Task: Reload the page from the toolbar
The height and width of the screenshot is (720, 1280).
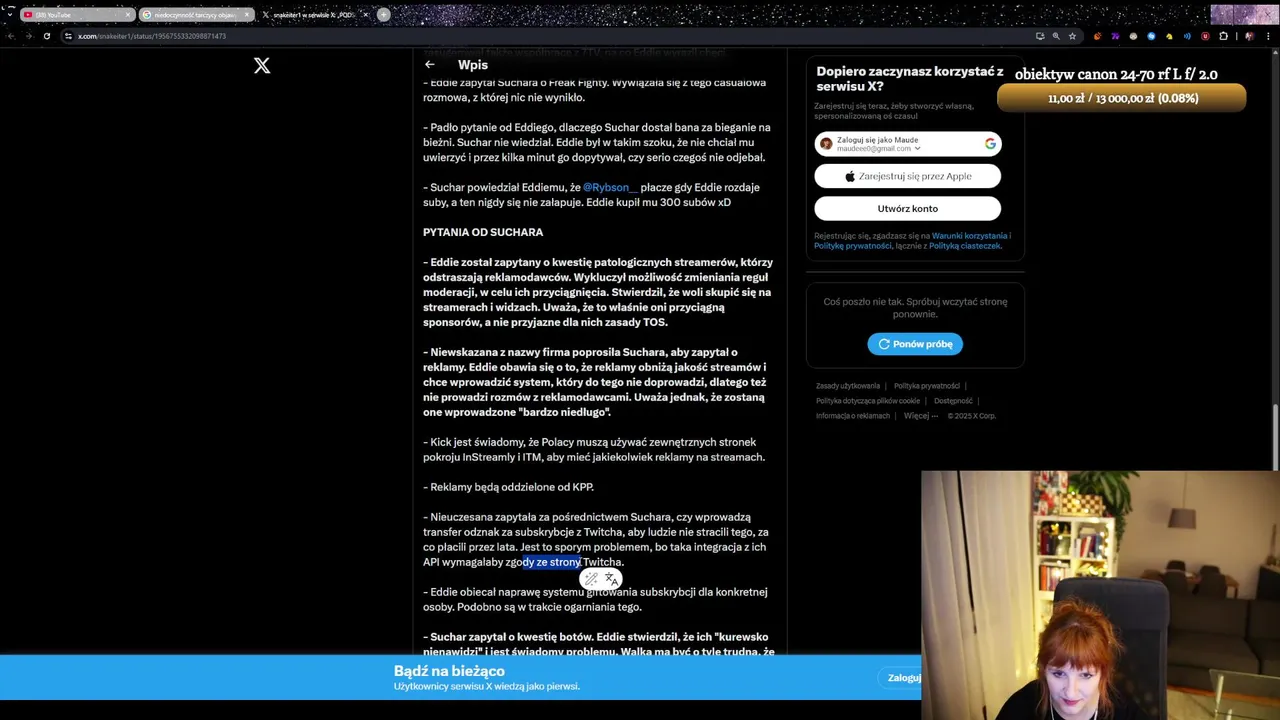Action: [46, 36]
